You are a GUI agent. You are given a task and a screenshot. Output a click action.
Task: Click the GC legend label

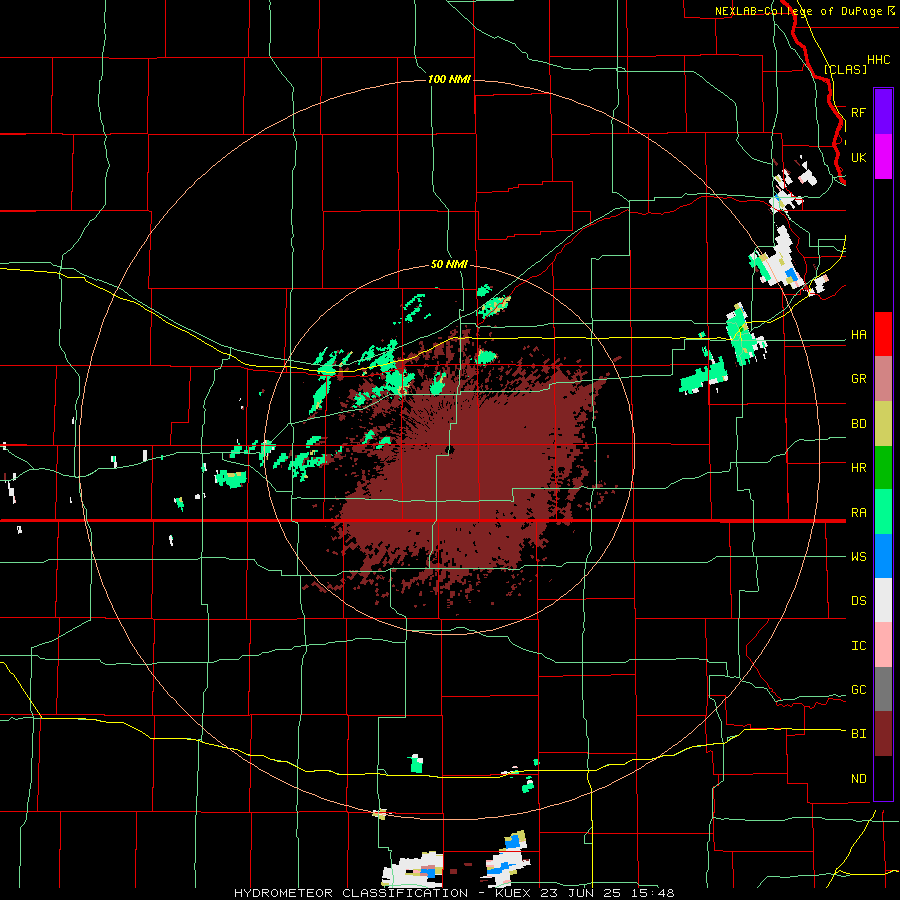(x=858, y=690)
